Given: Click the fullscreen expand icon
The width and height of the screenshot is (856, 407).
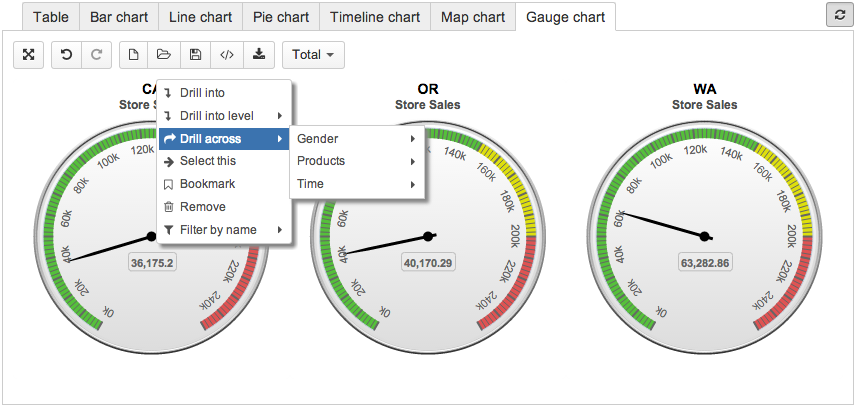Looking at the screenshot, I should 29,54.
